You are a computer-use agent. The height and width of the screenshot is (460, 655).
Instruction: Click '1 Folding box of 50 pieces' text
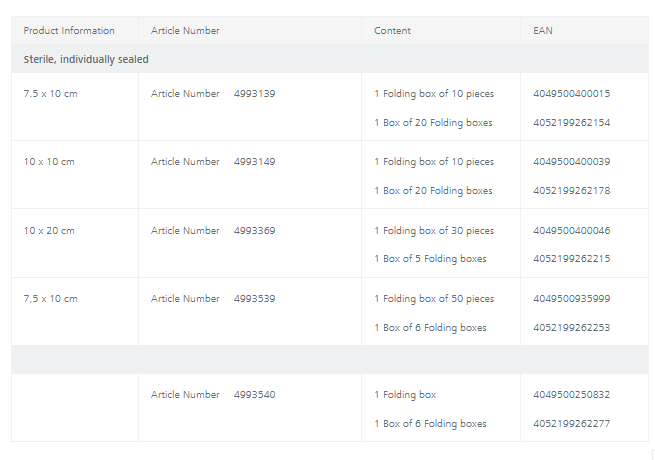[x=434, y=299]
